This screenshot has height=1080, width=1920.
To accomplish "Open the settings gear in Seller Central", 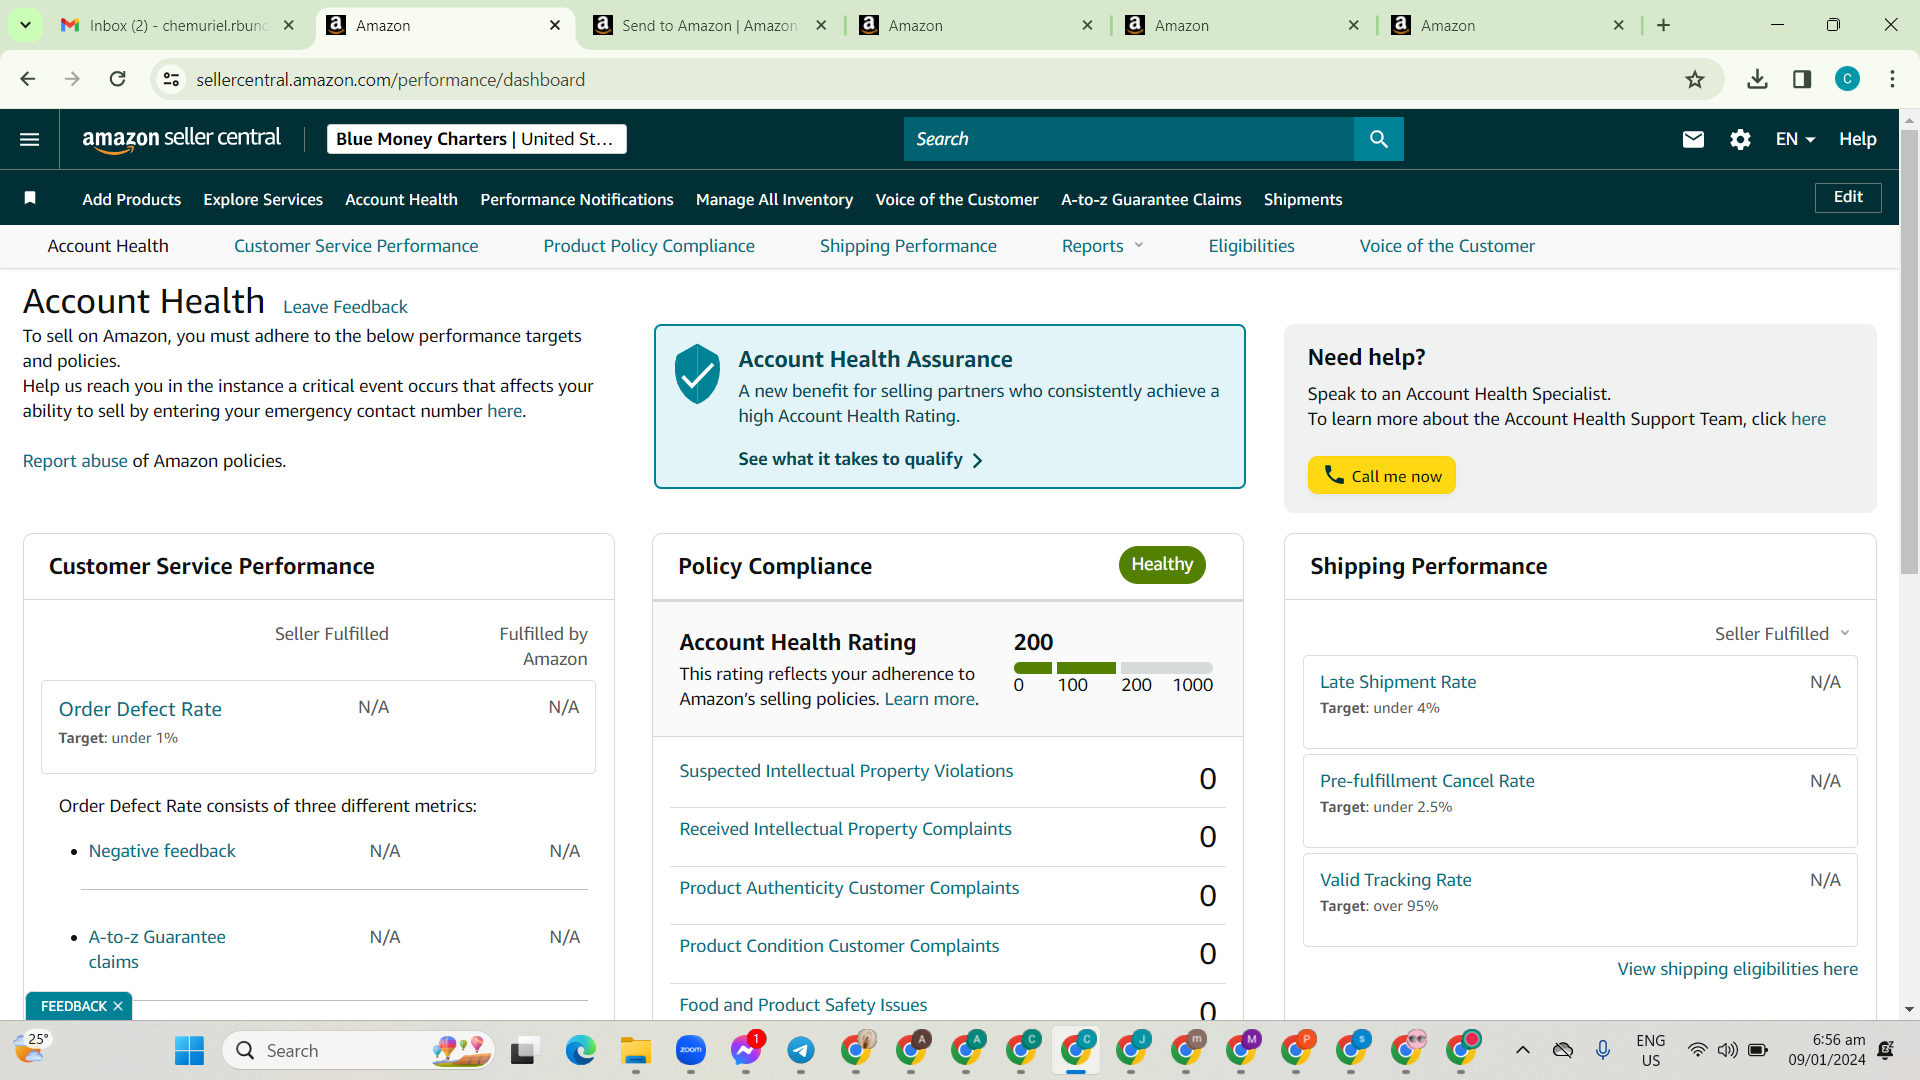I will [1740, 139].
